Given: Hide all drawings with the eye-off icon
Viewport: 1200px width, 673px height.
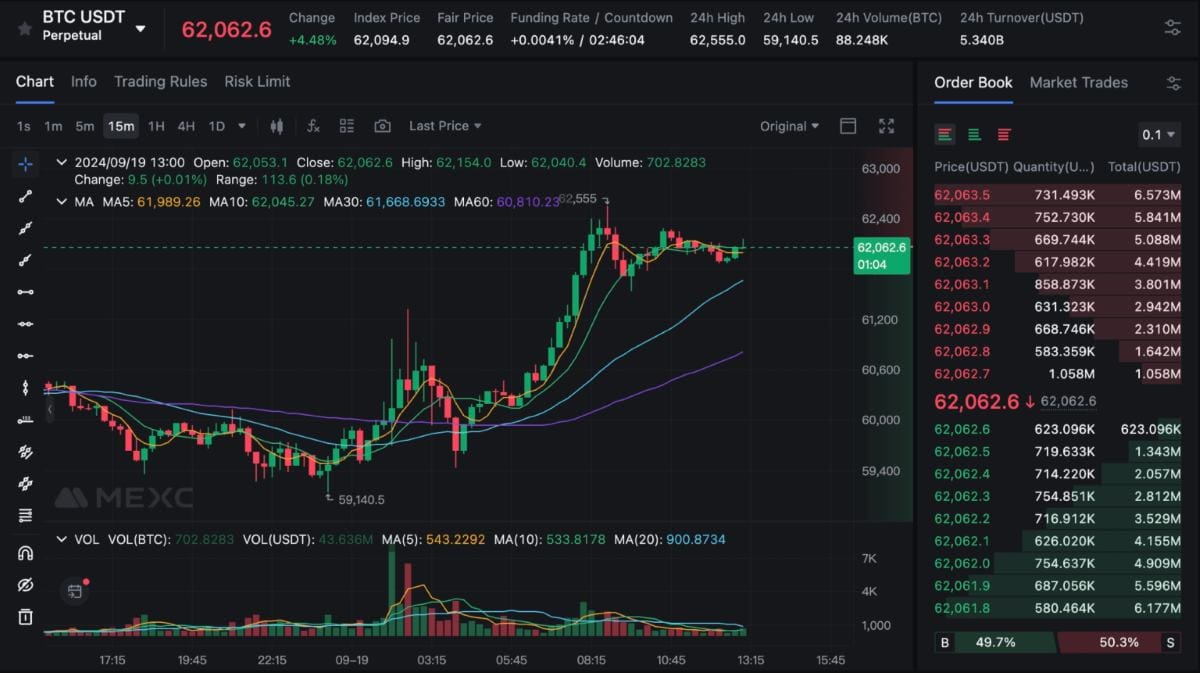Looking at the screenshot, I should coord(24,585).
